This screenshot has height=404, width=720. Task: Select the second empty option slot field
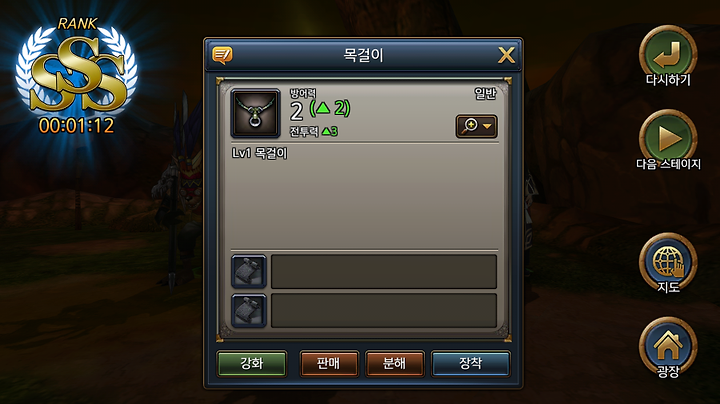pos(384,311)
